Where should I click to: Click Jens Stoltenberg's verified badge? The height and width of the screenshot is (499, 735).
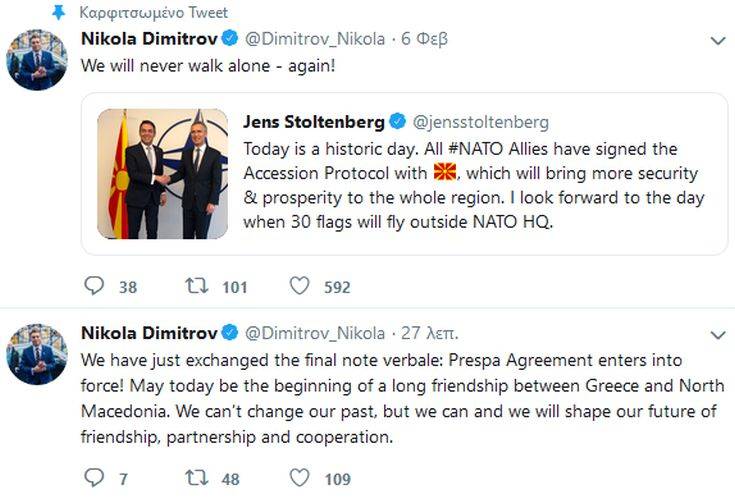click(x=397, y=123)
